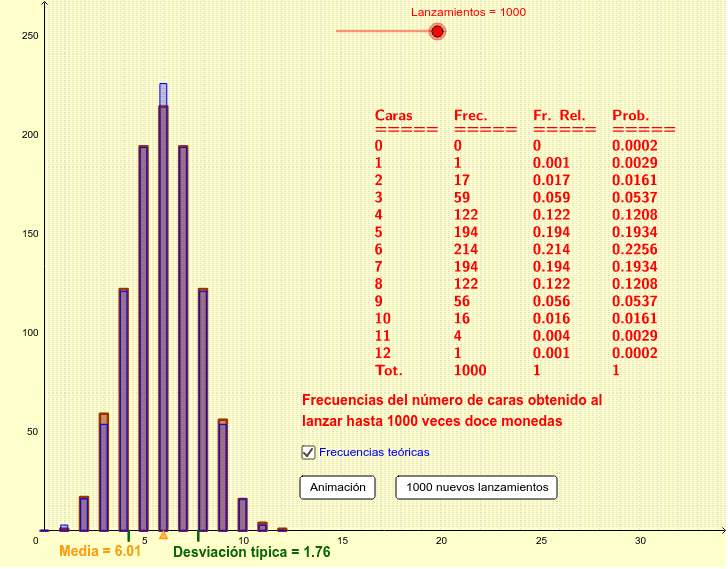
Task: Toggle the Frecuencias teóricas checkbox
Action: click(x=308, y=452)
